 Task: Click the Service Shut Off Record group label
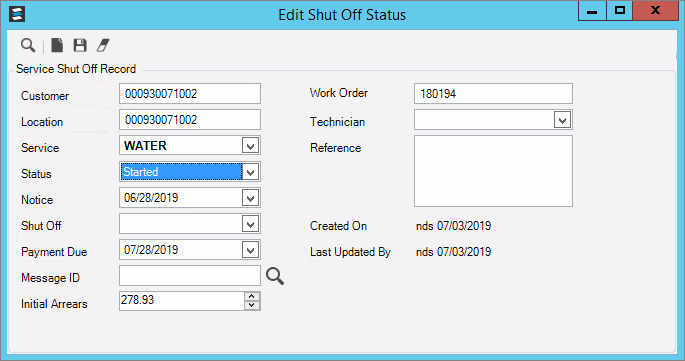(x=76, y=69)
